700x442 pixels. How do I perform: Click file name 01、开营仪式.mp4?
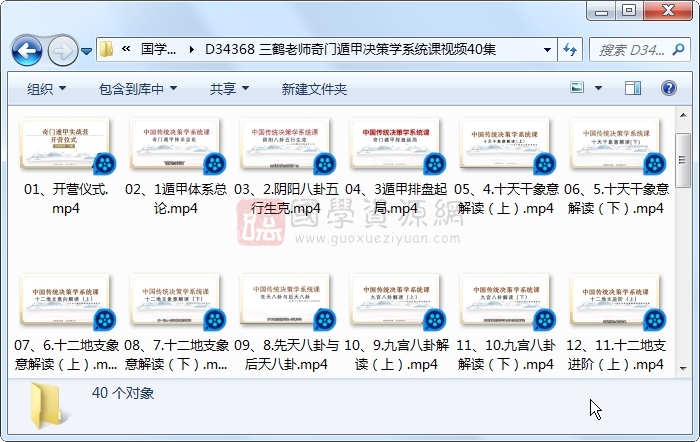coord(66,199)
